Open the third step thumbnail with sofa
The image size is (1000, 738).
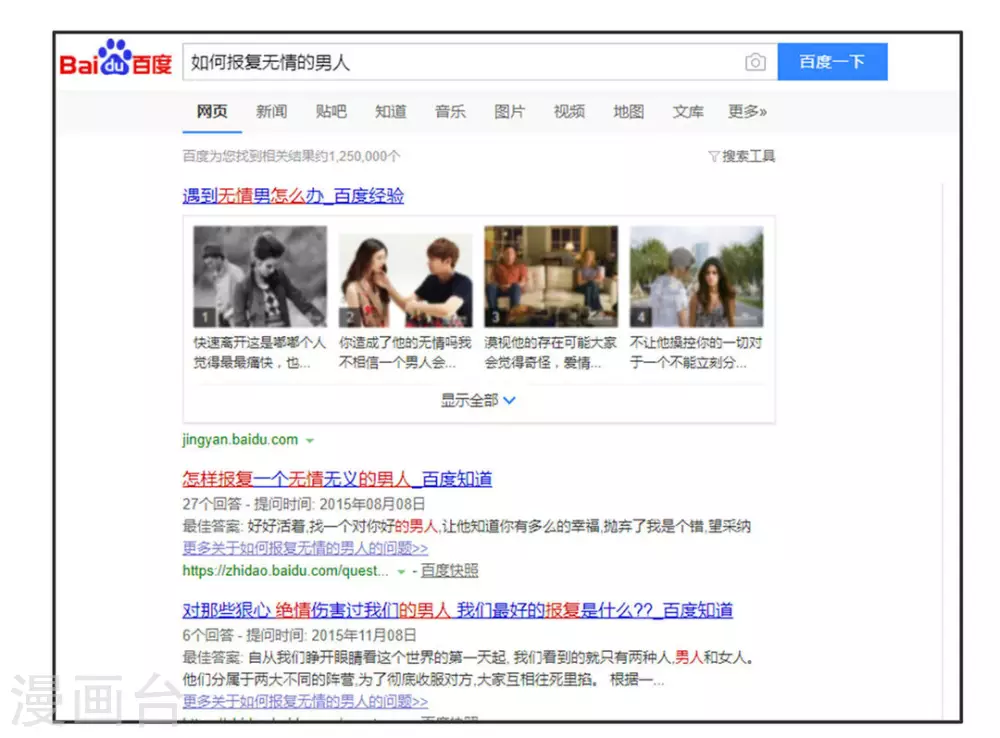pos(551,277)
